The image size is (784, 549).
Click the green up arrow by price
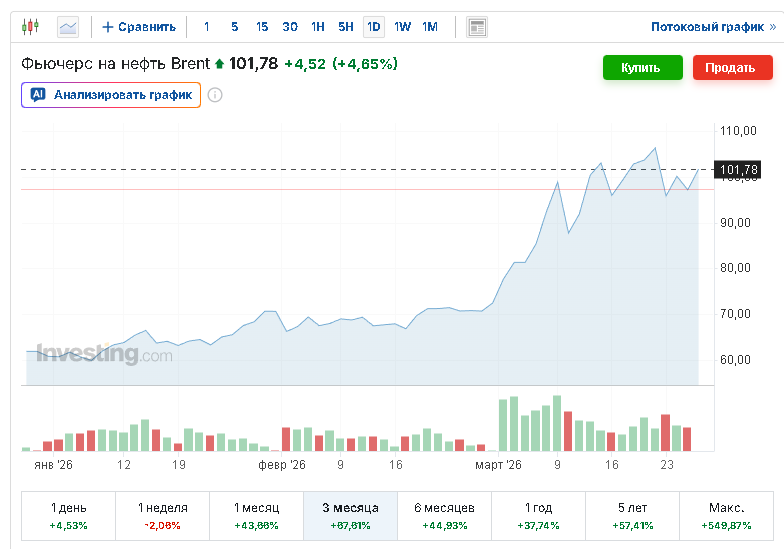(x=220, y=64)
